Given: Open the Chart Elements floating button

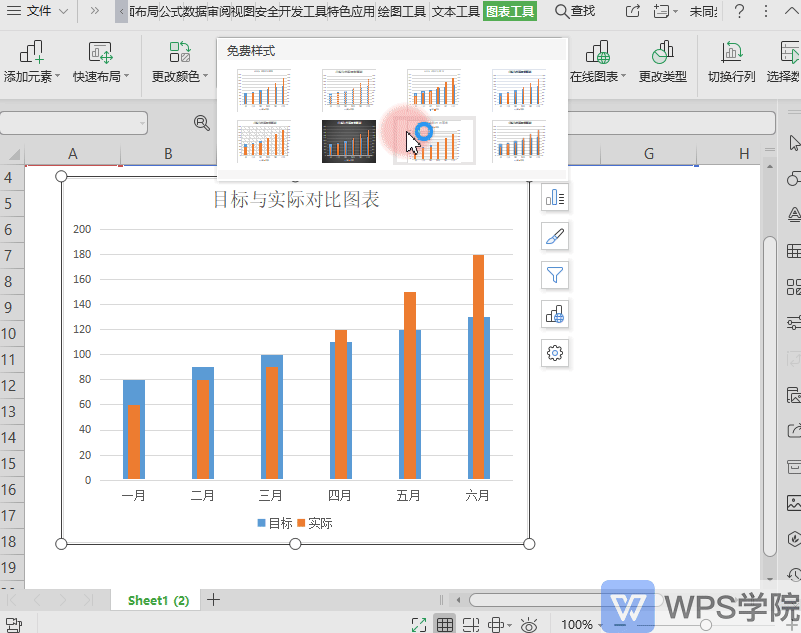Looking at the screenshot, I should pos(555,198).
